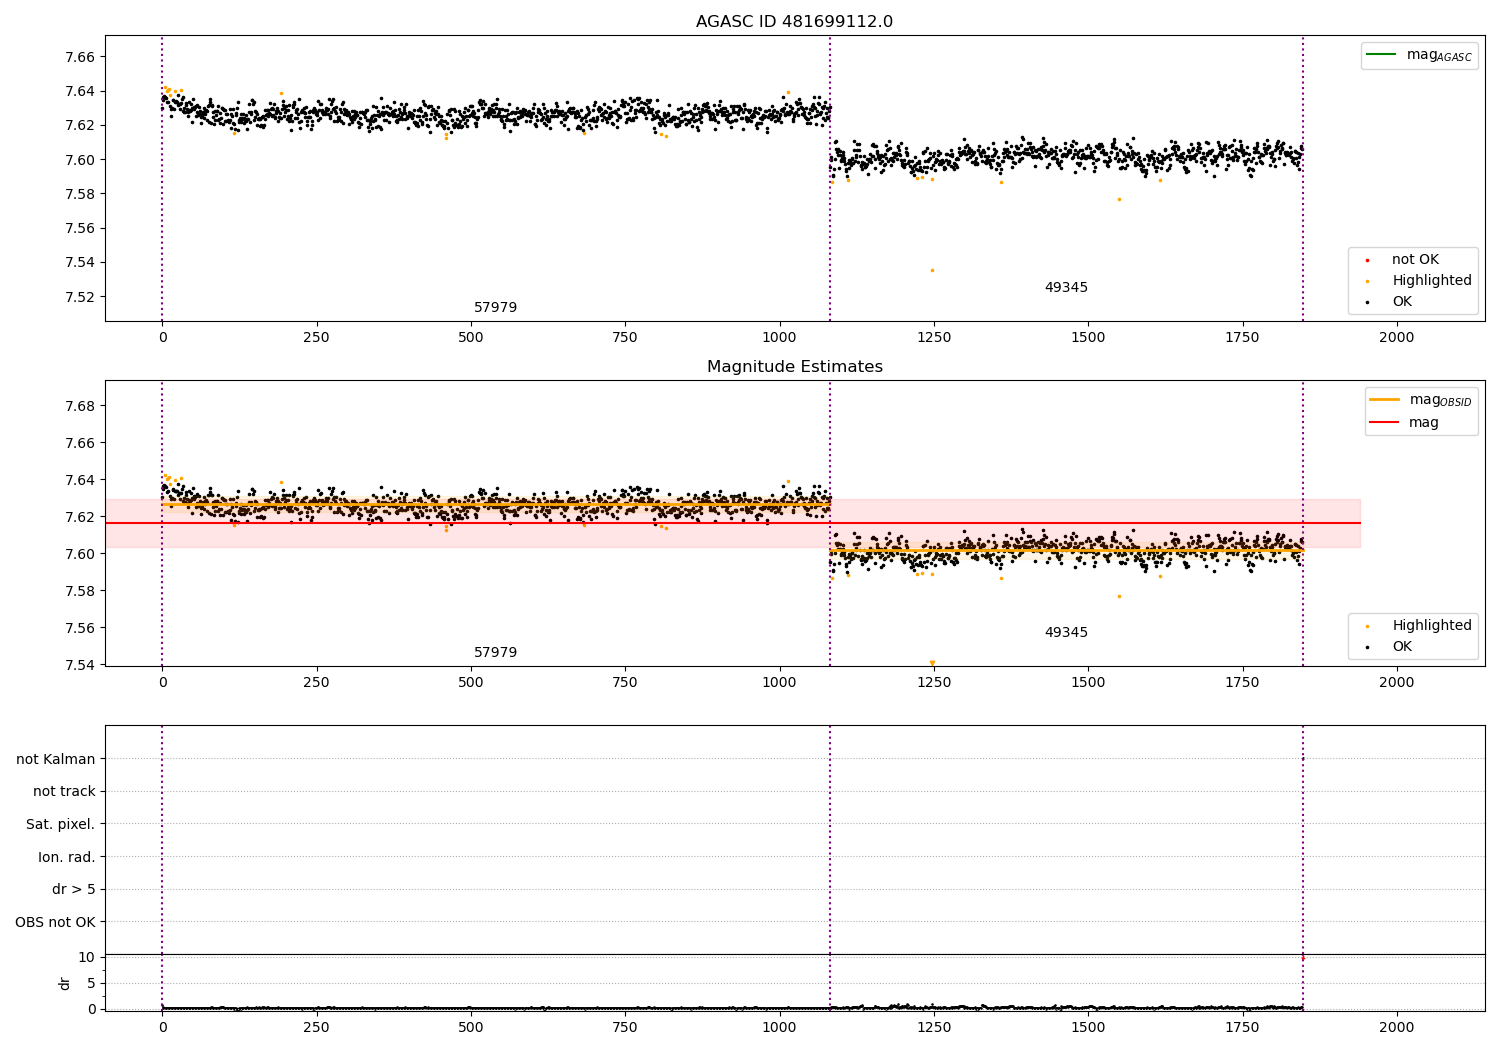Click the 'not track' axis label
Image resolution: width=1500 pixels, height=1050 pixels.
[64, 791]
